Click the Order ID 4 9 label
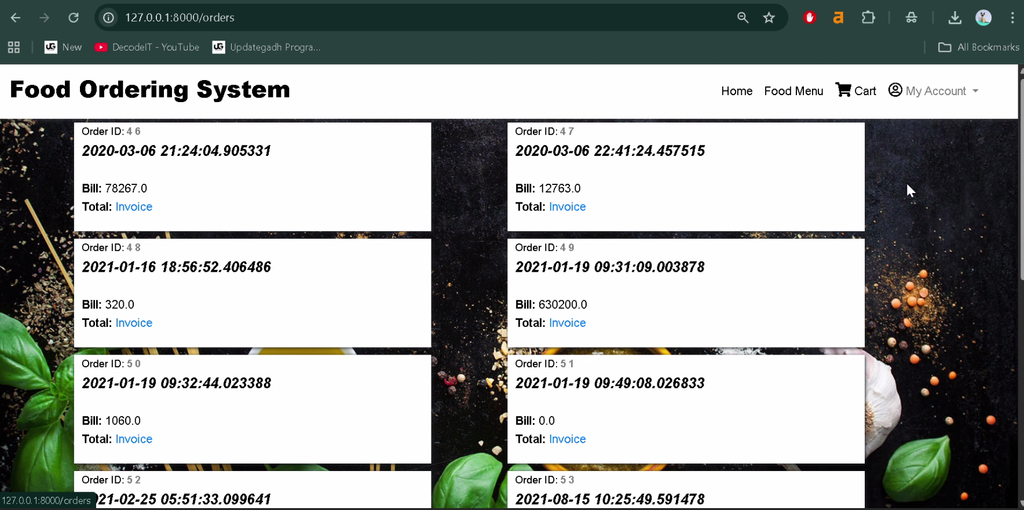The height and width of the screenshot is (510, 1024). [545, 247]
